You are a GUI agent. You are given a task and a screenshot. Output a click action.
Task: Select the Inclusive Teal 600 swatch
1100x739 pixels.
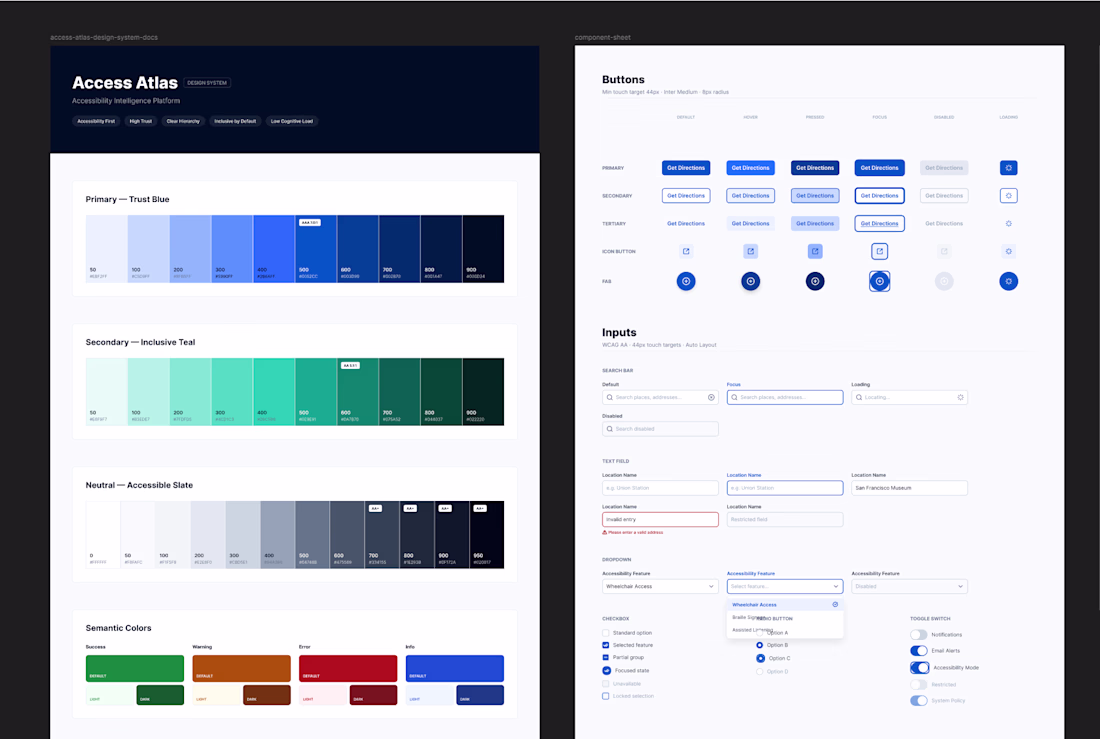(x=358, y=392)
